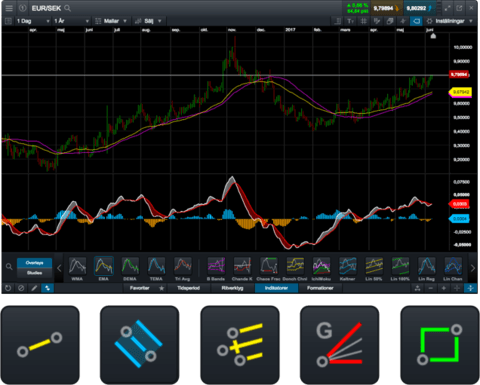The width and height of the screenshot is (480, 385).
Task: Click the buy price 9,80292 button
Action: [419, 8]
